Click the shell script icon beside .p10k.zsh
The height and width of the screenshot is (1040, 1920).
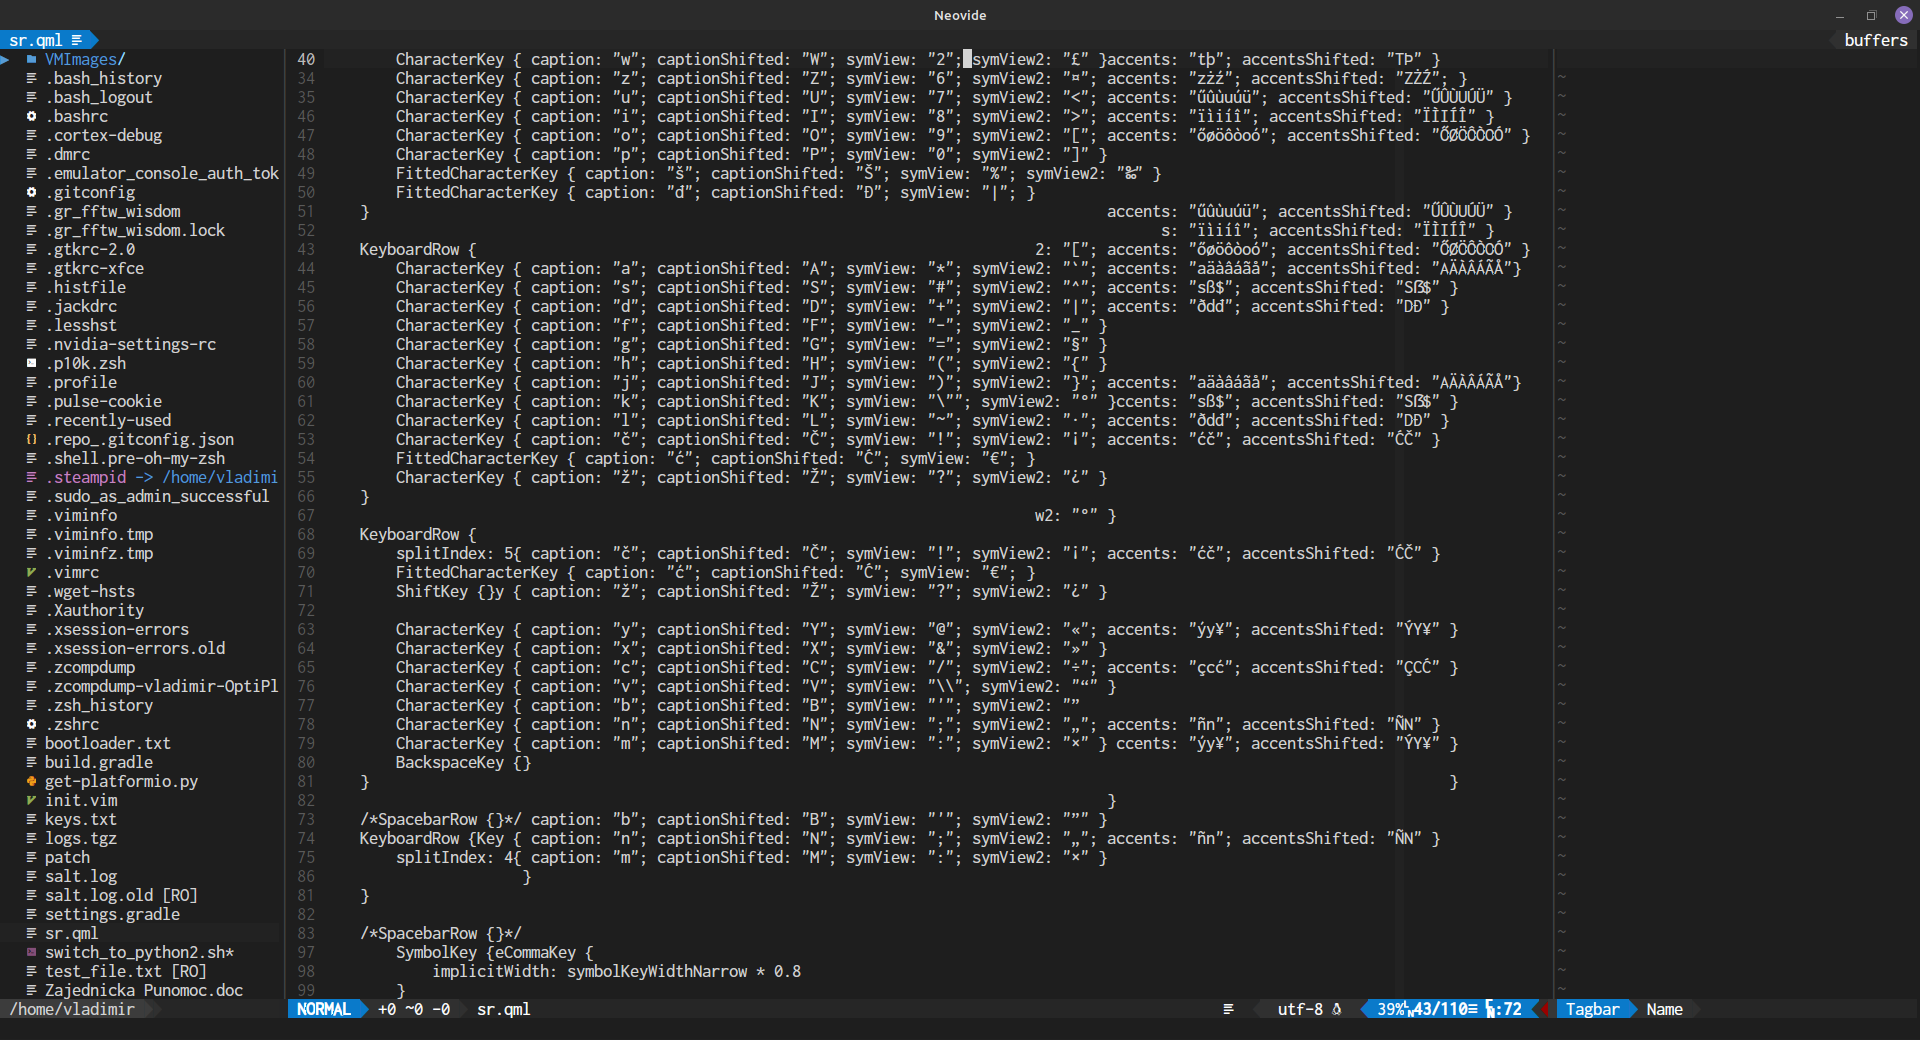click(30, 363)
